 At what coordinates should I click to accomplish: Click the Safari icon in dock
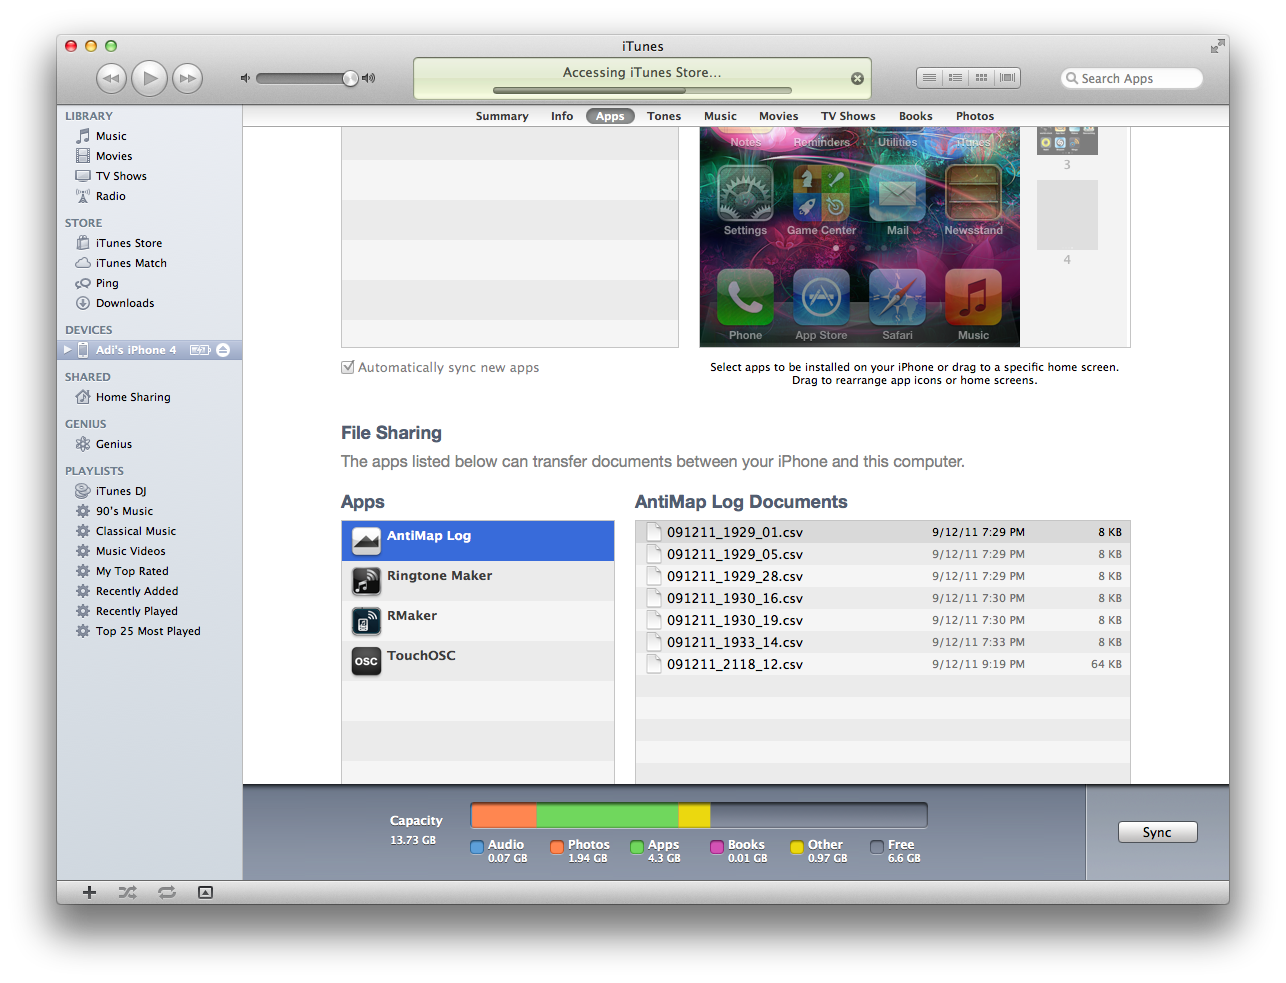(897, 297)
